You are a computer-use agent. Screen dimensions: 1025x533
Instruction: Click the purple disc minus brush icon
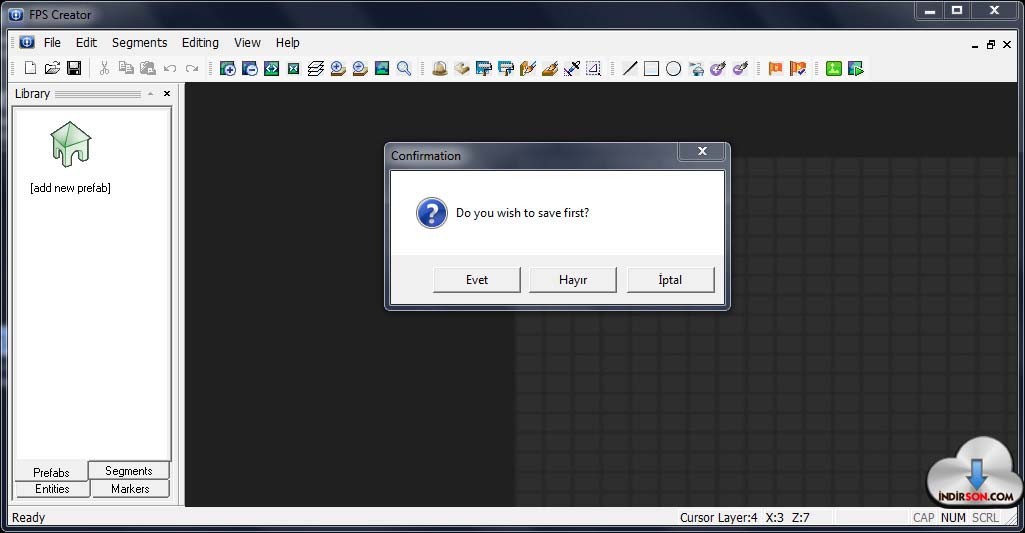(x=740, y=68)
